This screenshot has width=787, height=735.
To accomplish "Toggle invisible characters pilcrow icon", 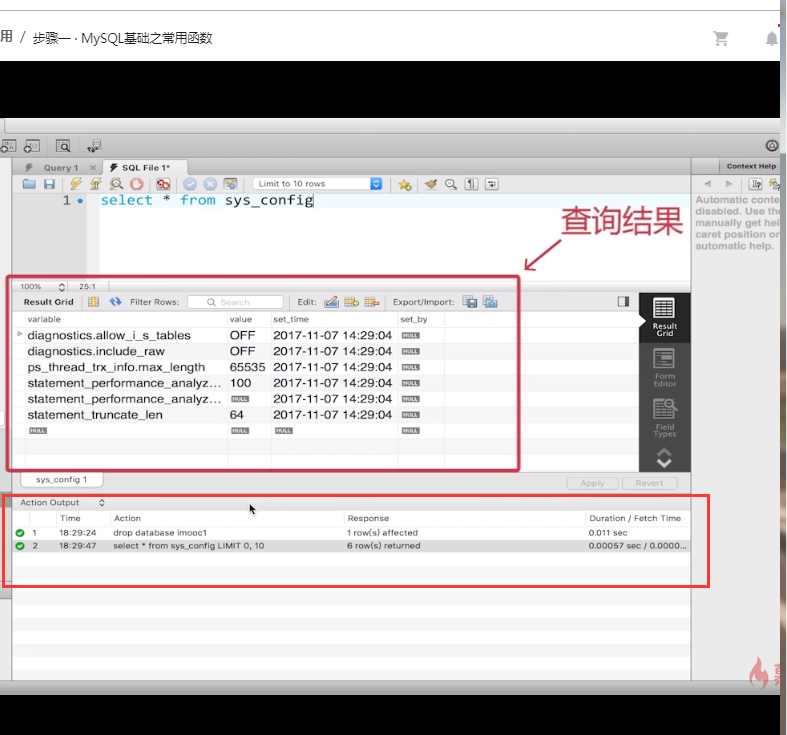I will pos(471,184).
